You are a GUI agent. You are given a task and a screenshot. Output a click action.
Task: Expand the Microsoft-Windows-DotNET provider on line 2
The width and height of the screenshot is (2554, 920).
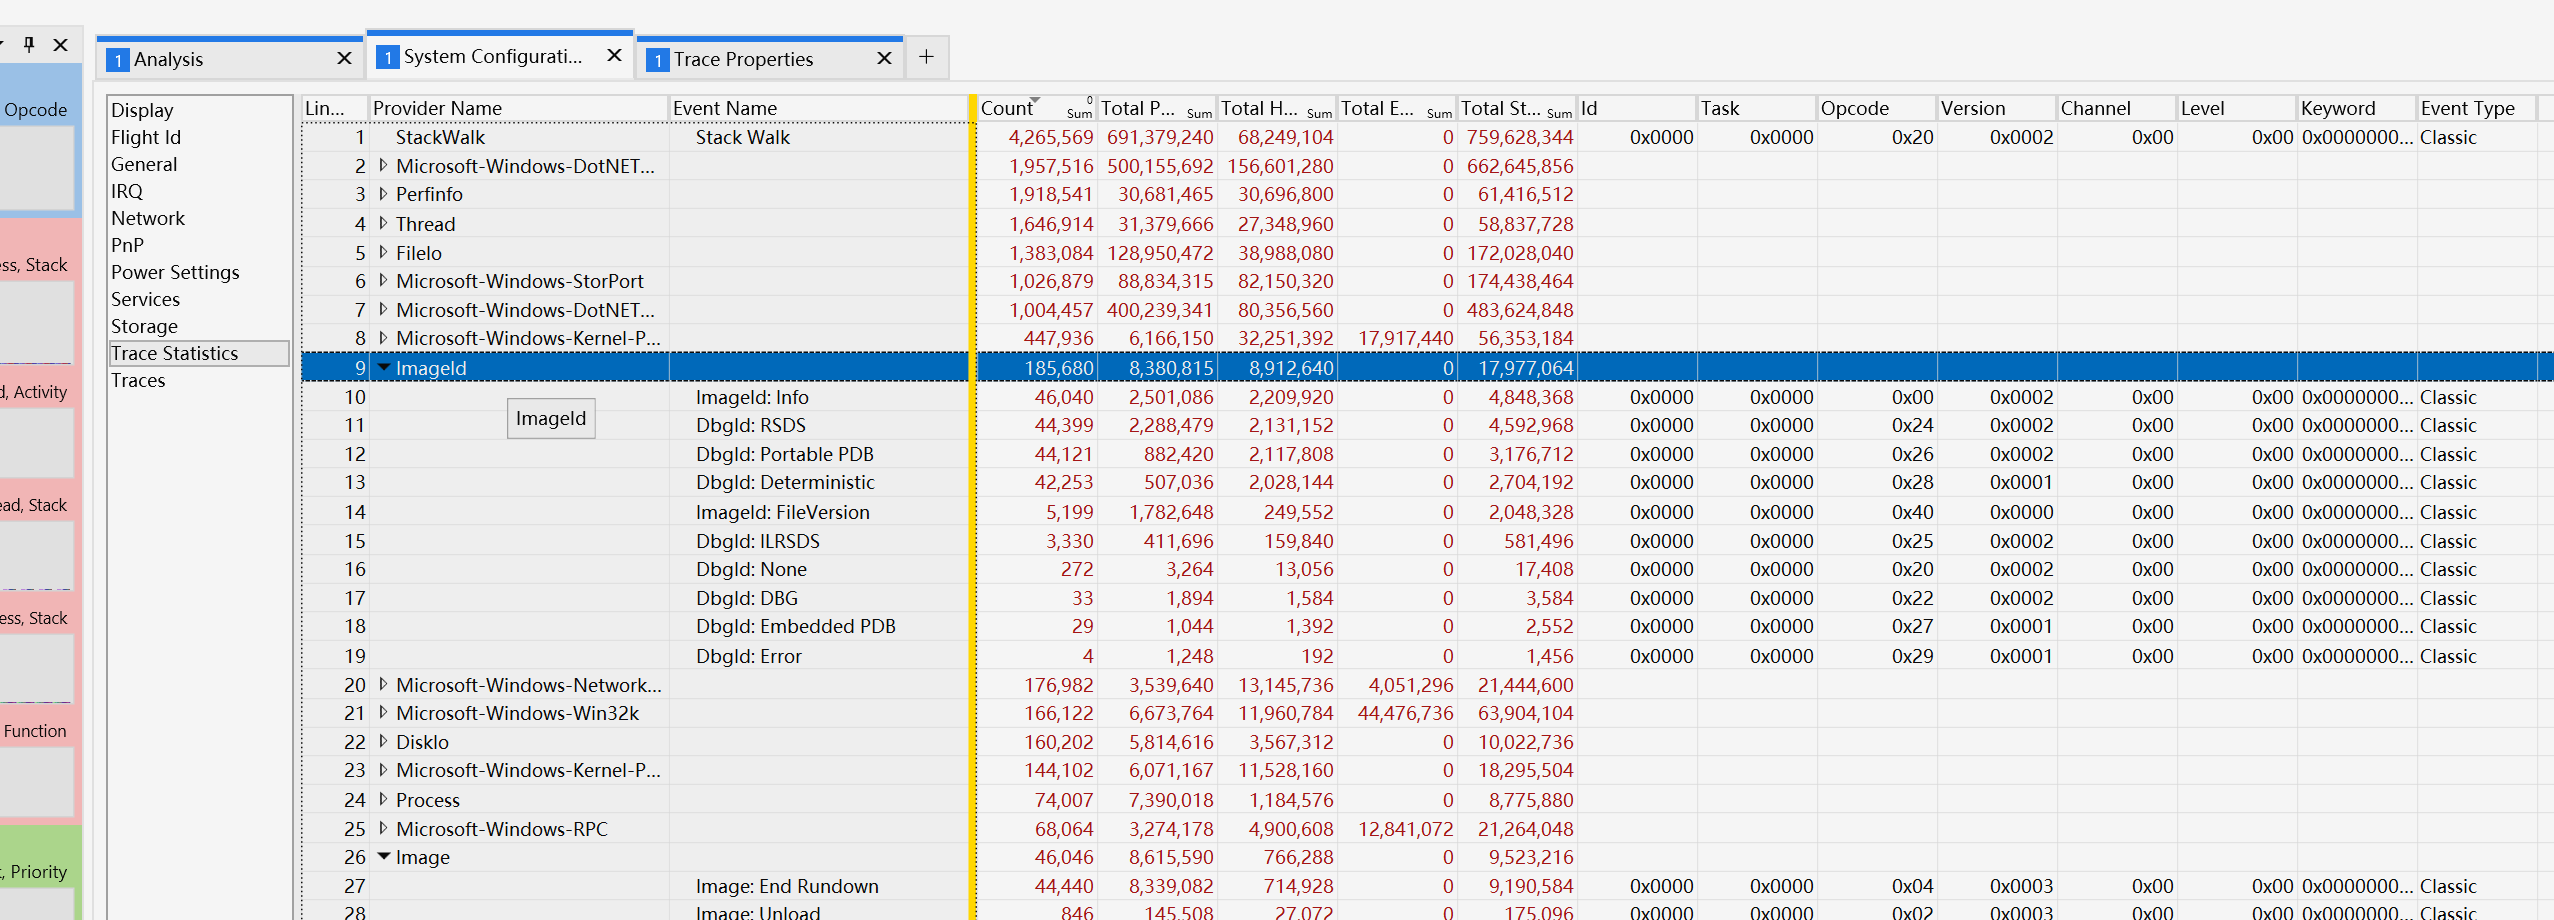click(x=383, y=165)
